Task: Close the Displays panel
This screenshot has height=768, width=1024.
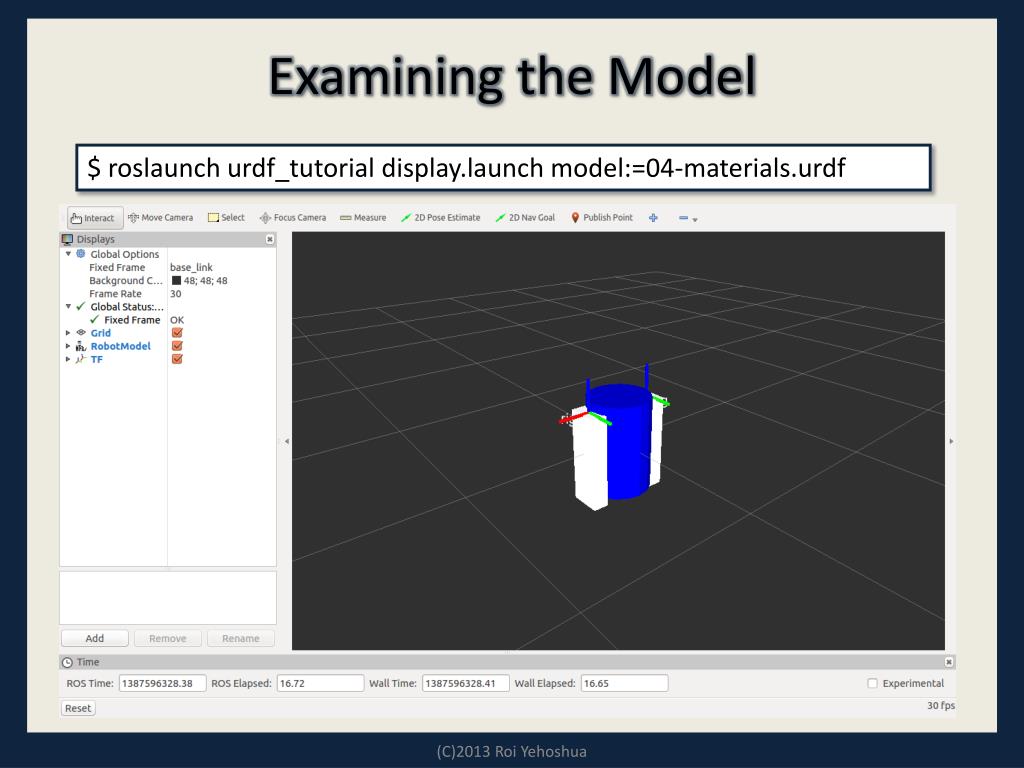Action: coord(270,240)
